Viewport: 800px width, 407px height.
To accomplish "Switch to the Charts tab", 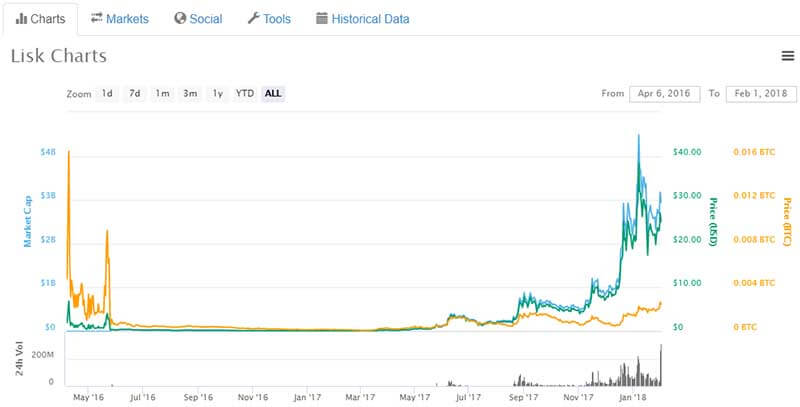I will point(40,19).
